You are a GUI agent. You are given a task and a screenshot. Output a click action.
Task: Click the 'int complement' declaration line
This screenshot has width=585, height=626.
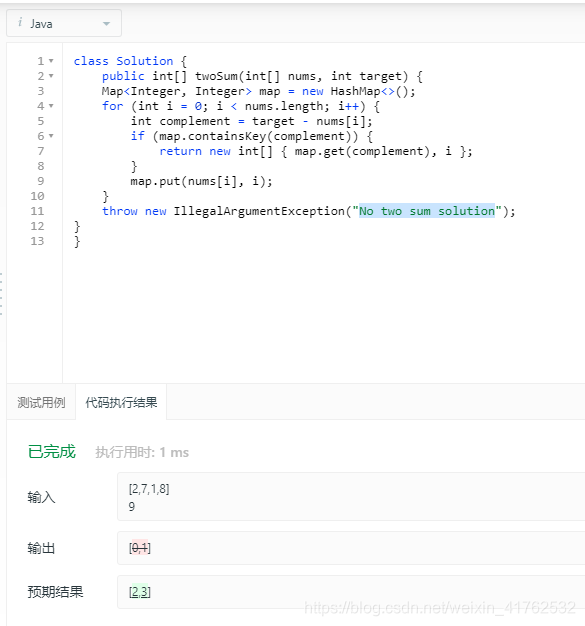252,121
